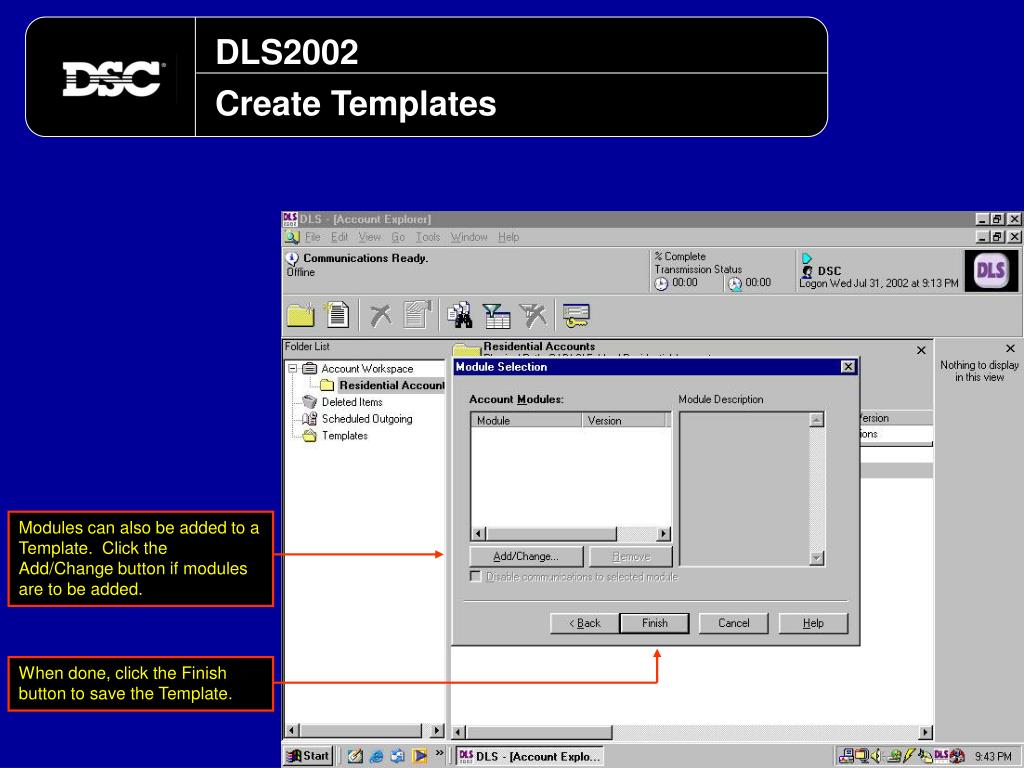
Task: Click the Remove Filter icon
Action: coord(534,315)
